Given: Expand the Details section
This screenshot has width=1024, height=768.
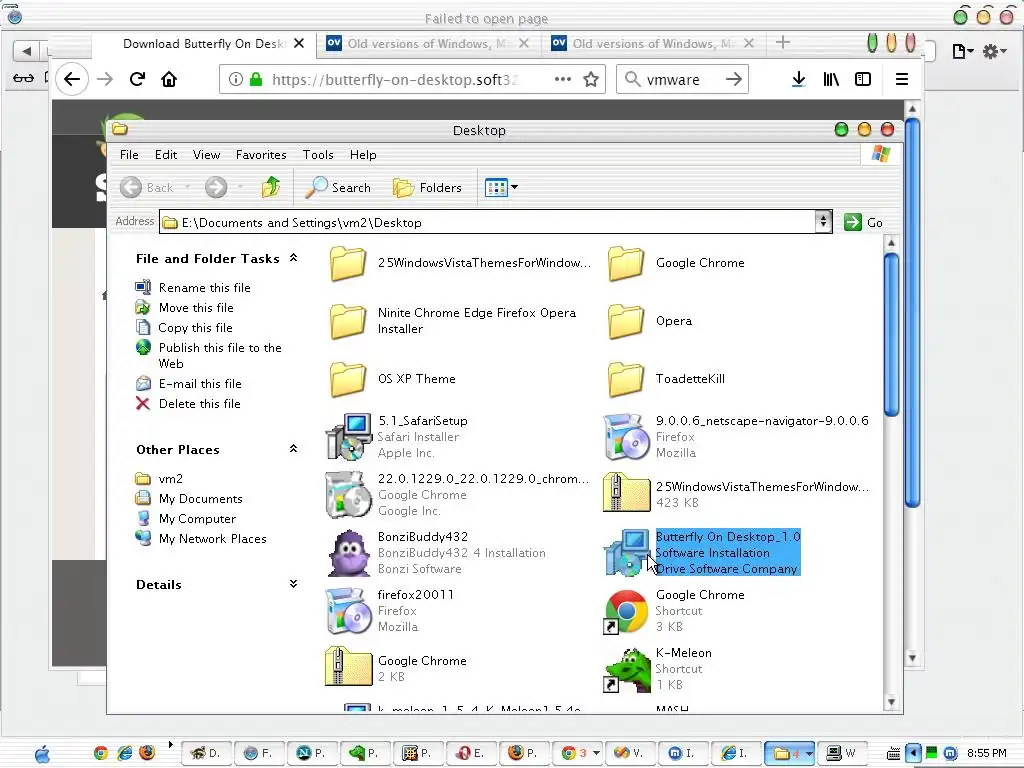Looking at the screenshot, I should point(293,584).
